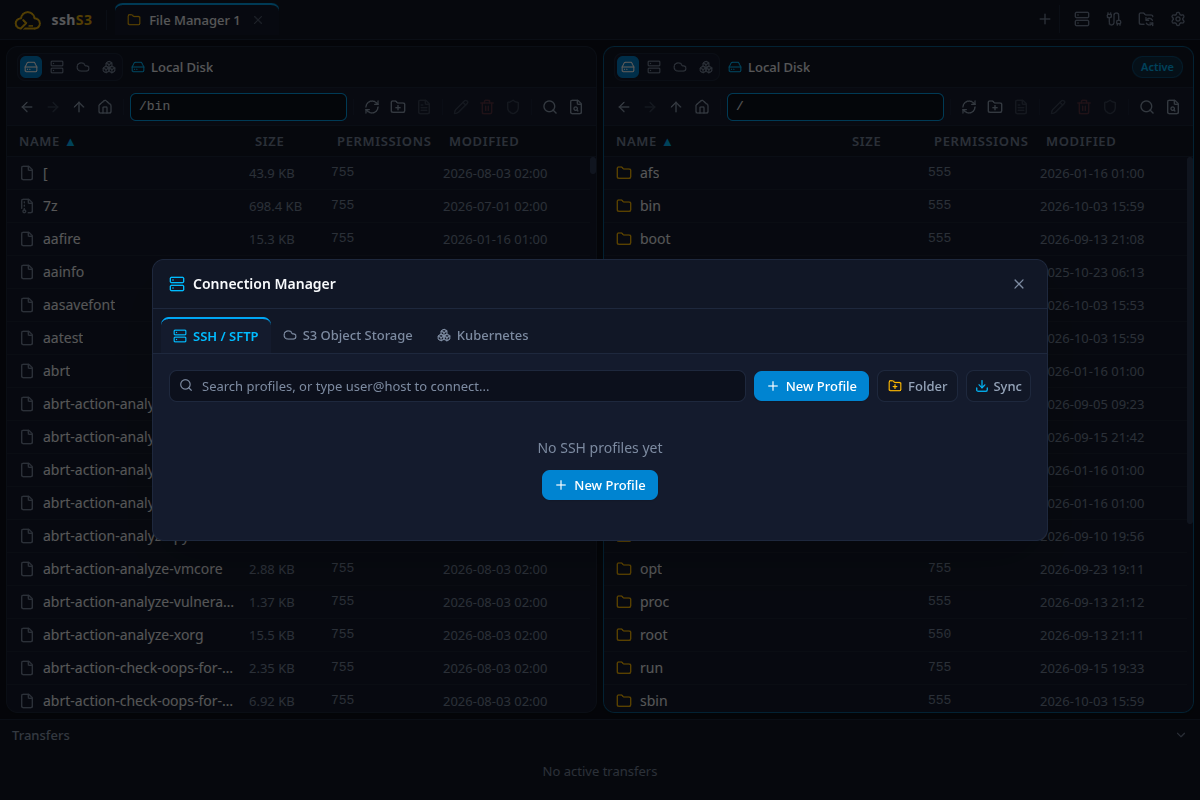
Task: Click the New Profile button beside search
Action: pyautogui.click(x=811, y=386)
